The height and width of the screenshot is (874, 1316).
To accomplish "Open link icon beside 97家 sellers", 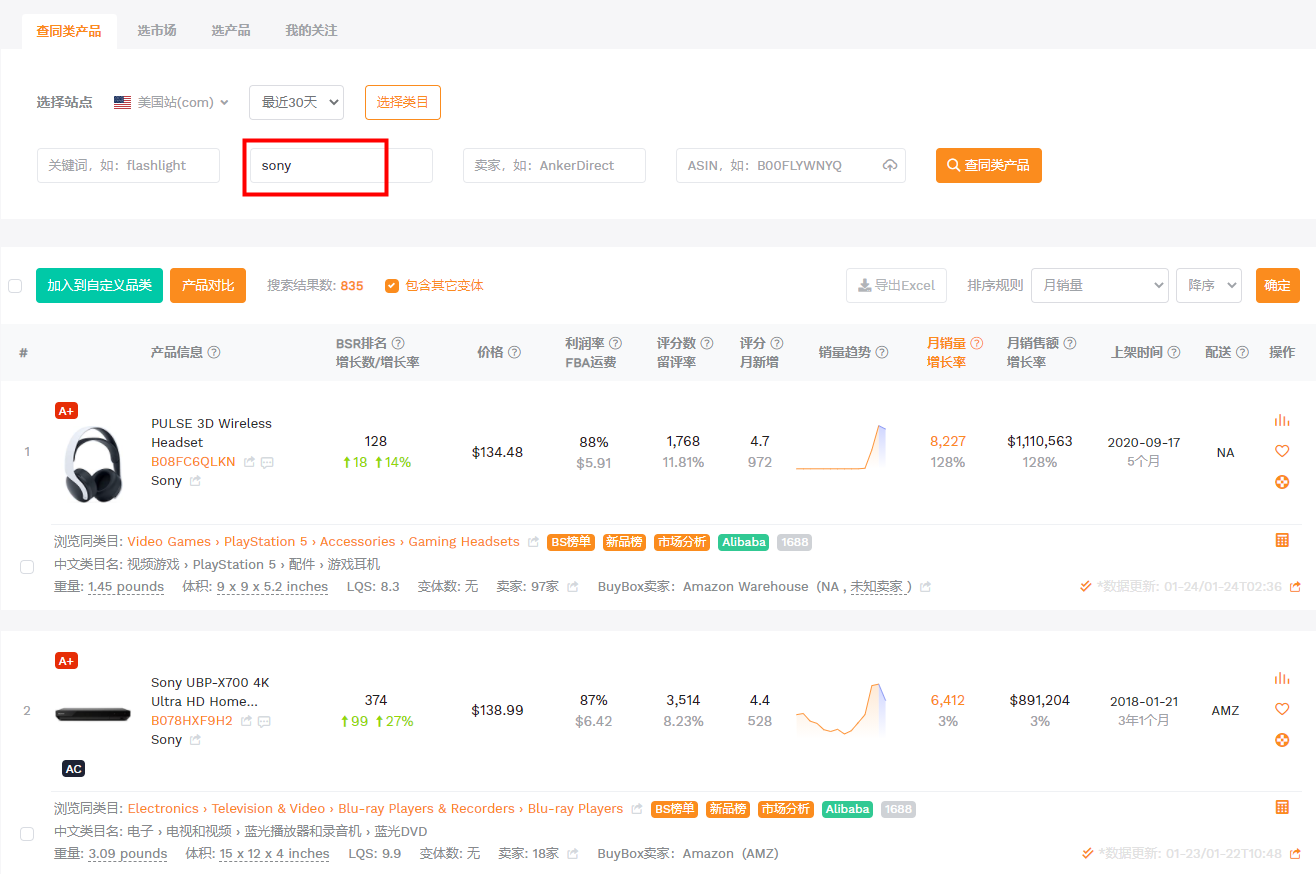I will coord(573,587).
